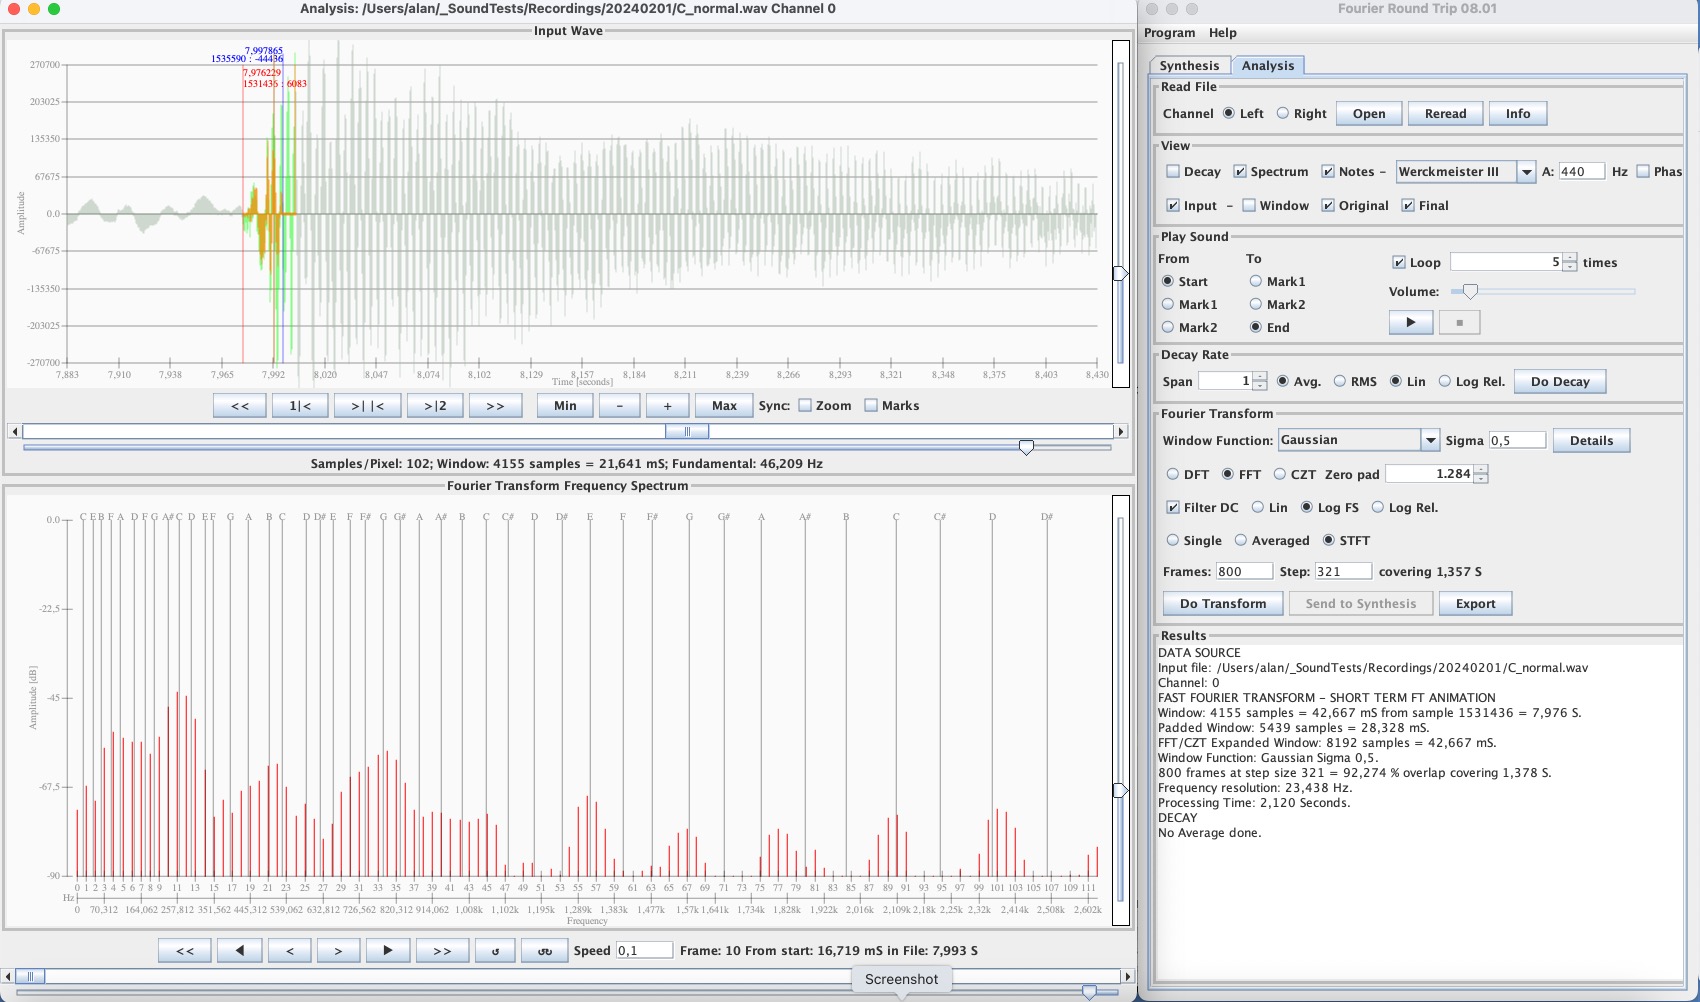The image size is (1700, 1002).
Task: Open the Help menu
Action: coord(1222,33)
